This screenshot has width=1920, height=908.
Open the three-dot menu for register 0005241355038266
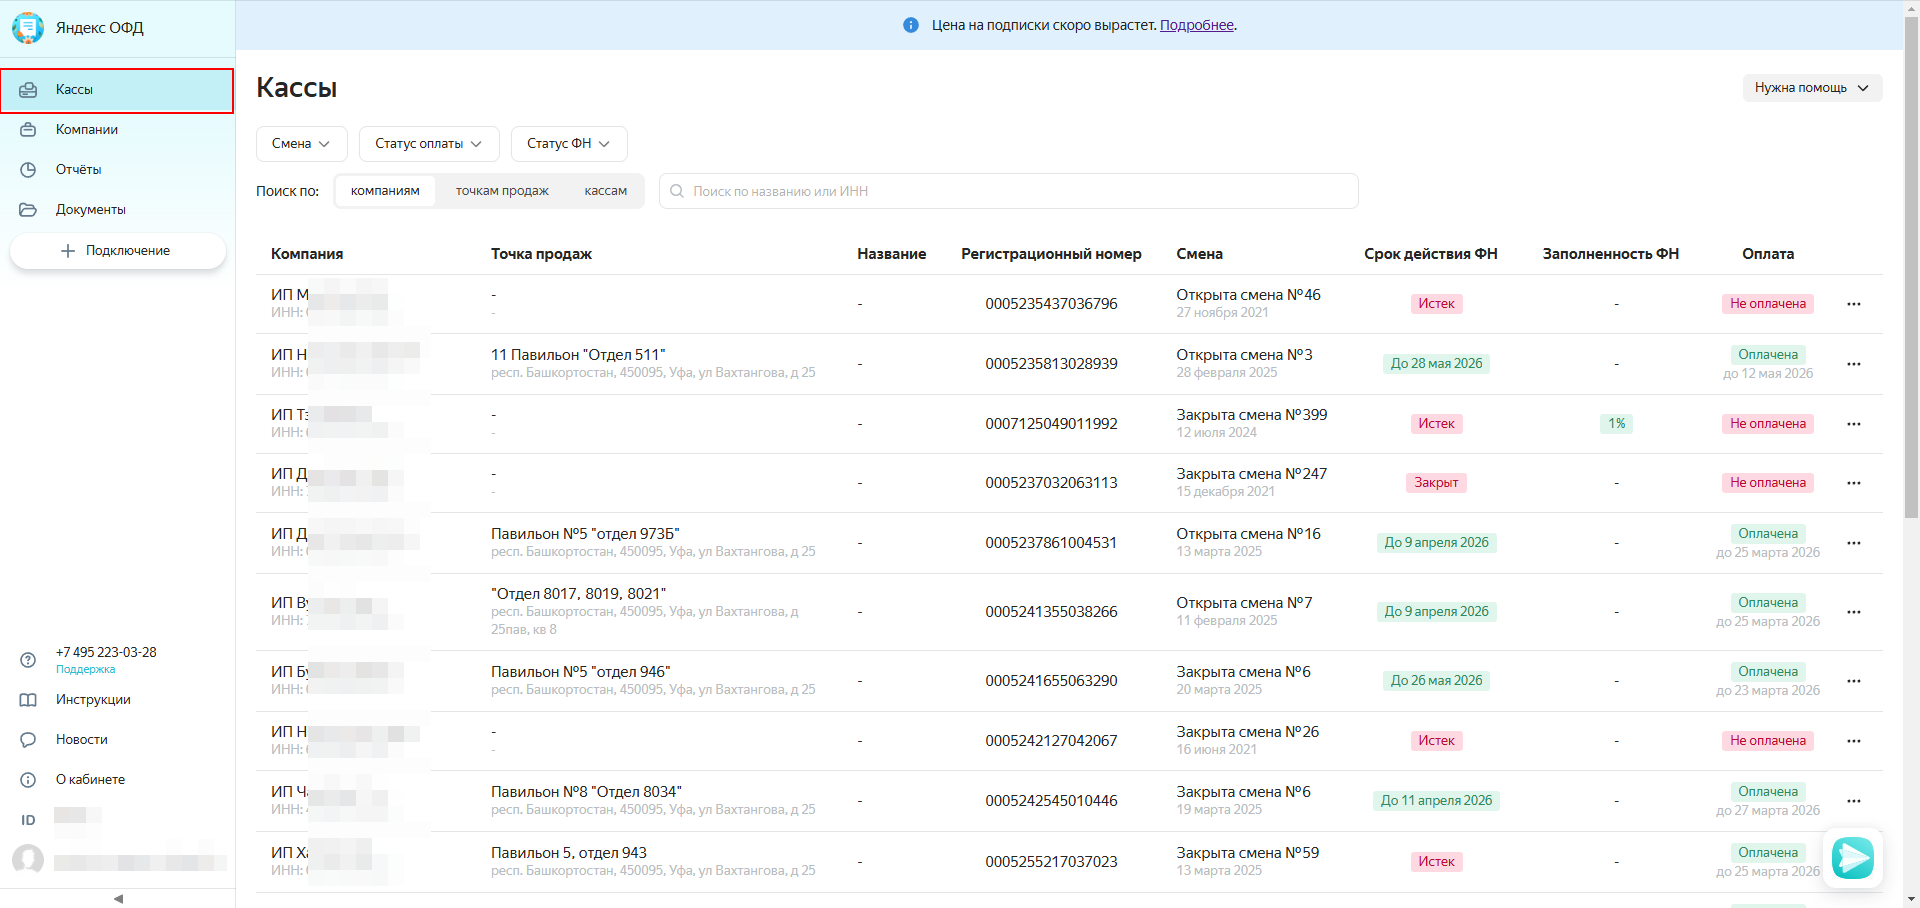pos(1853,612)
